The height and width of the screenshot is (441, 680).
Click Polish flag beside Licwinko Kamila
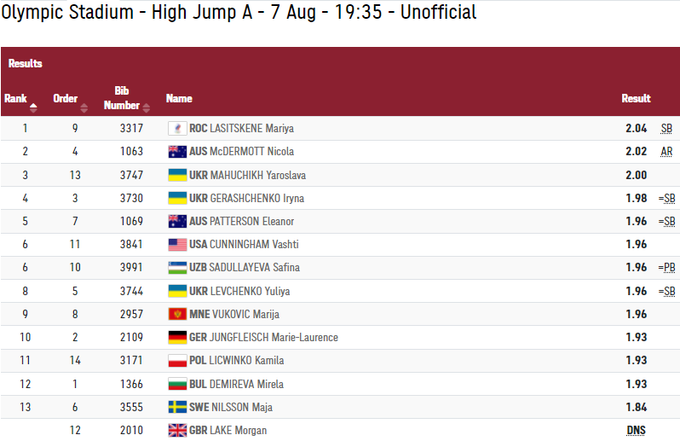pyautogui.click(x=177, y=360)
